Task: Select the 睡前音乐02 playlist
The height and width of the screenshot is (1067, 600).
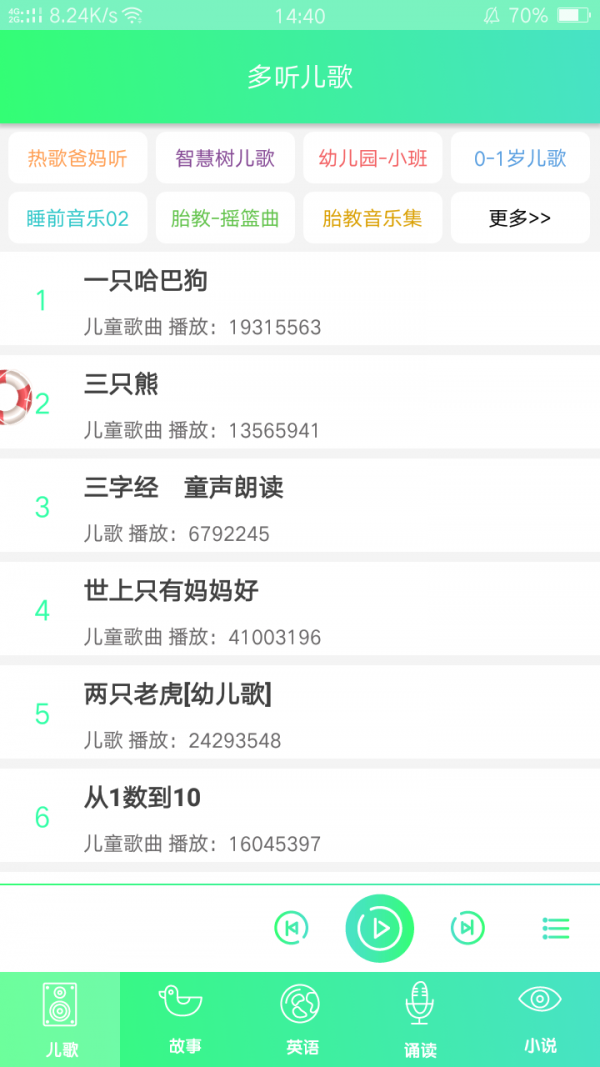Action: pos(77,217)
